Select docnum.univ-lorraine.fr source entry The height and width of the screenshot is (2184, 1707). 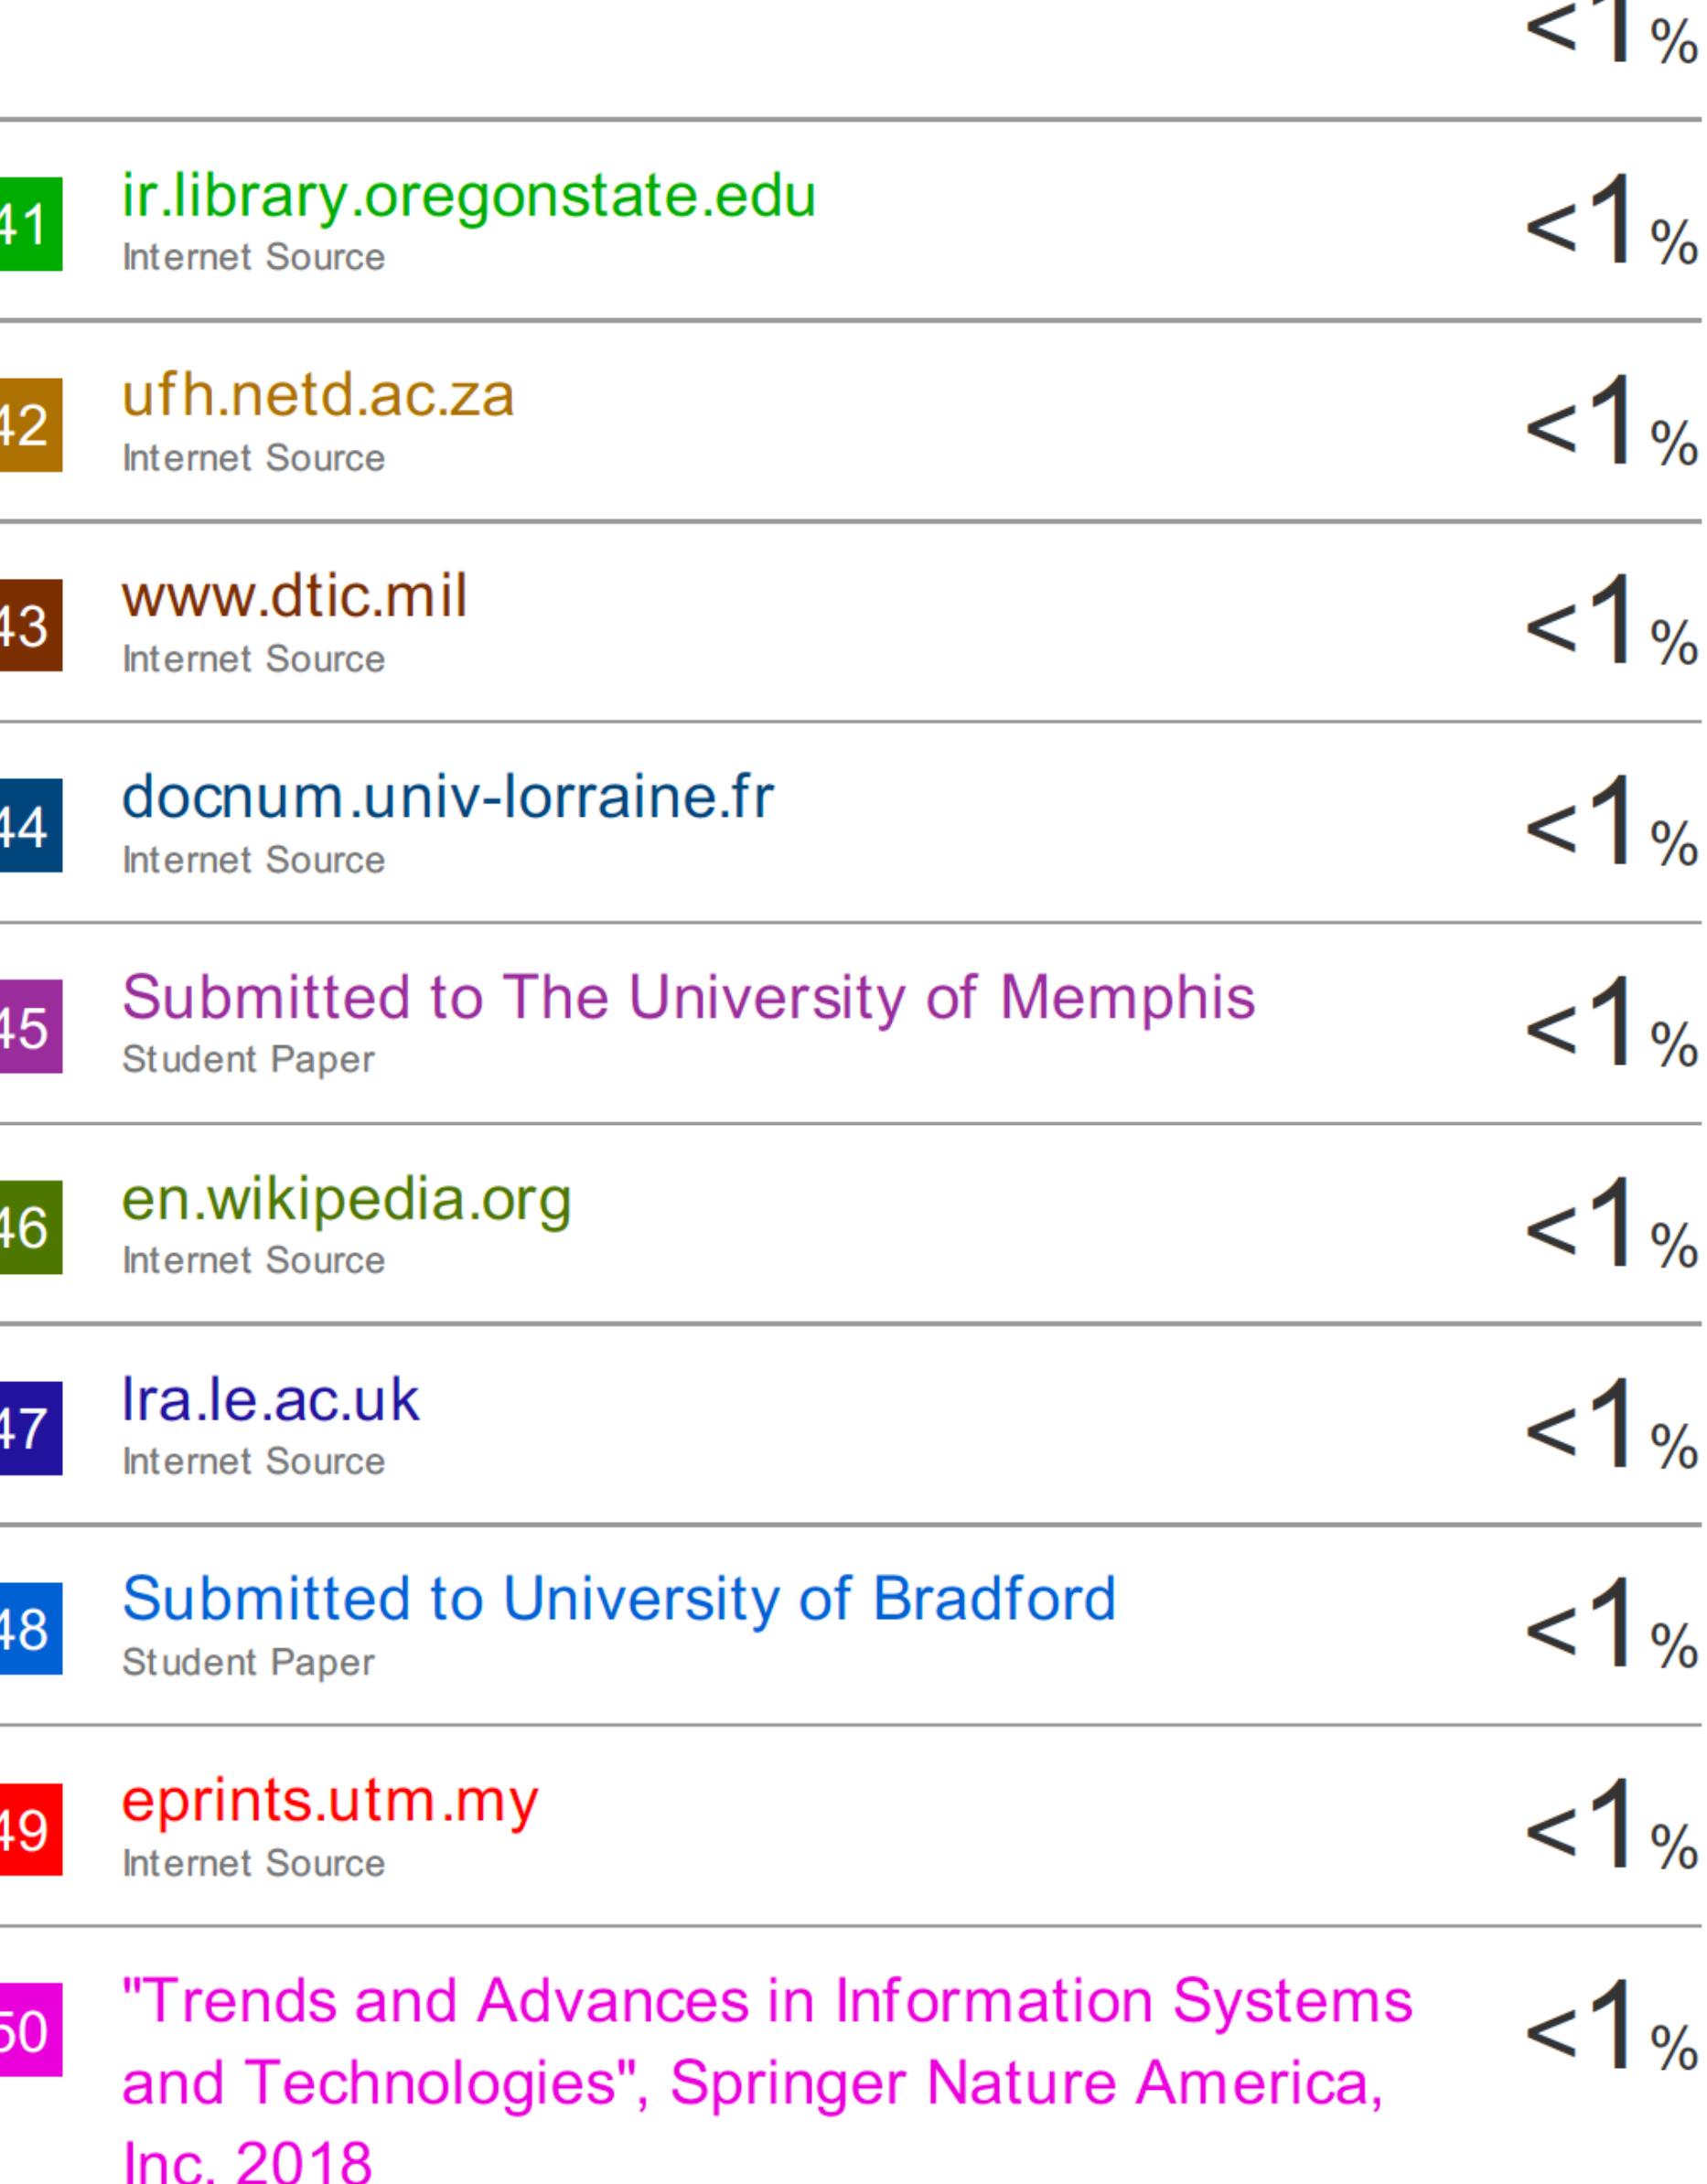tap(448, 797)
